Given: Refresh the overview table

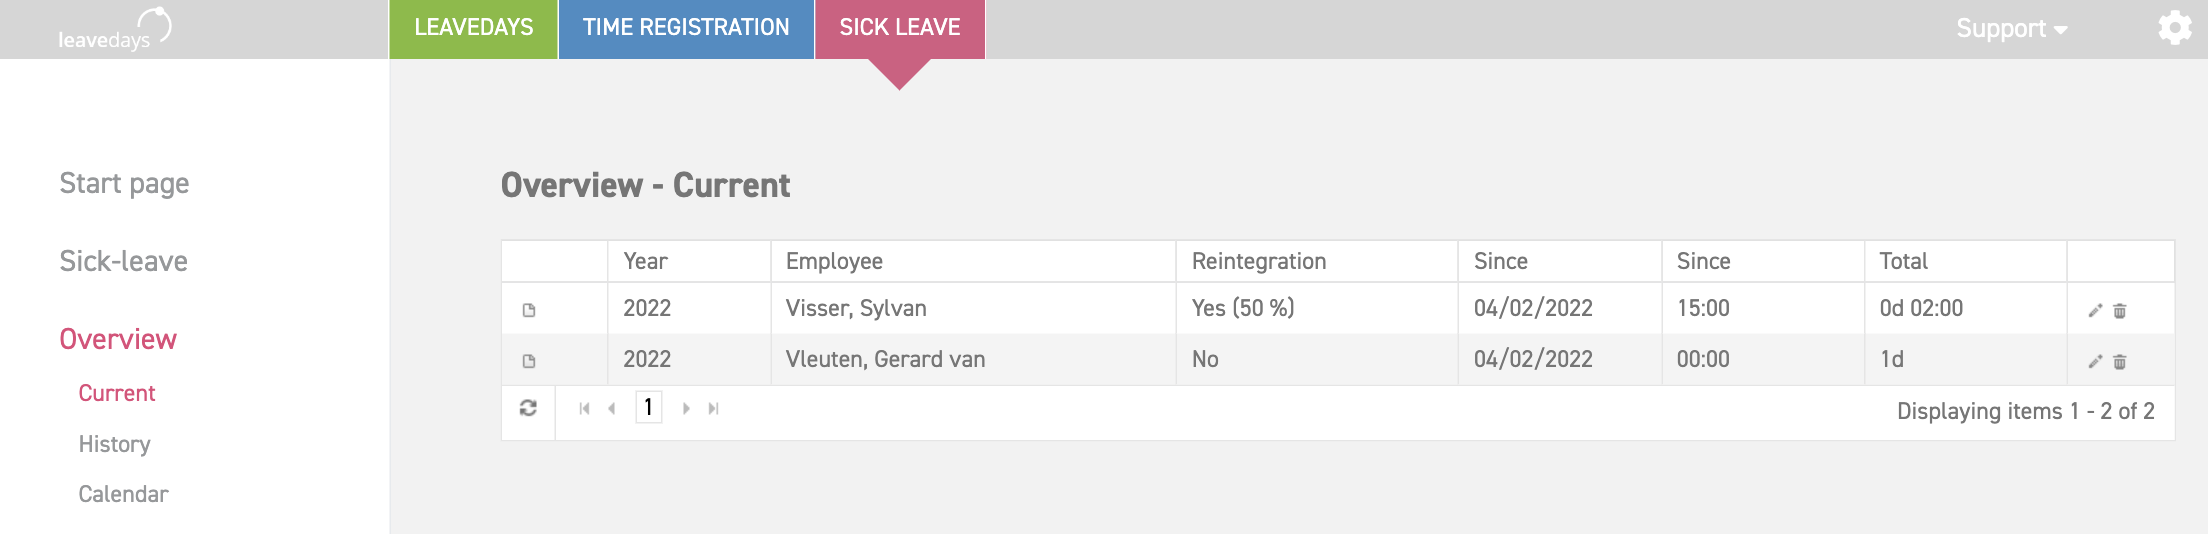Looking at the screenshot, I should (528, 408).
